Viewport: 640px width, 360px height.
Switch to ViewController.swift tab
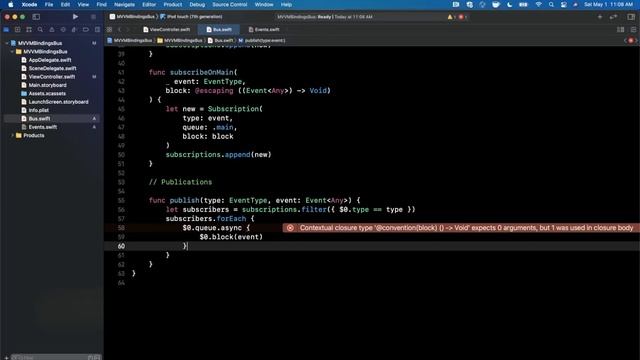(167, 29)
